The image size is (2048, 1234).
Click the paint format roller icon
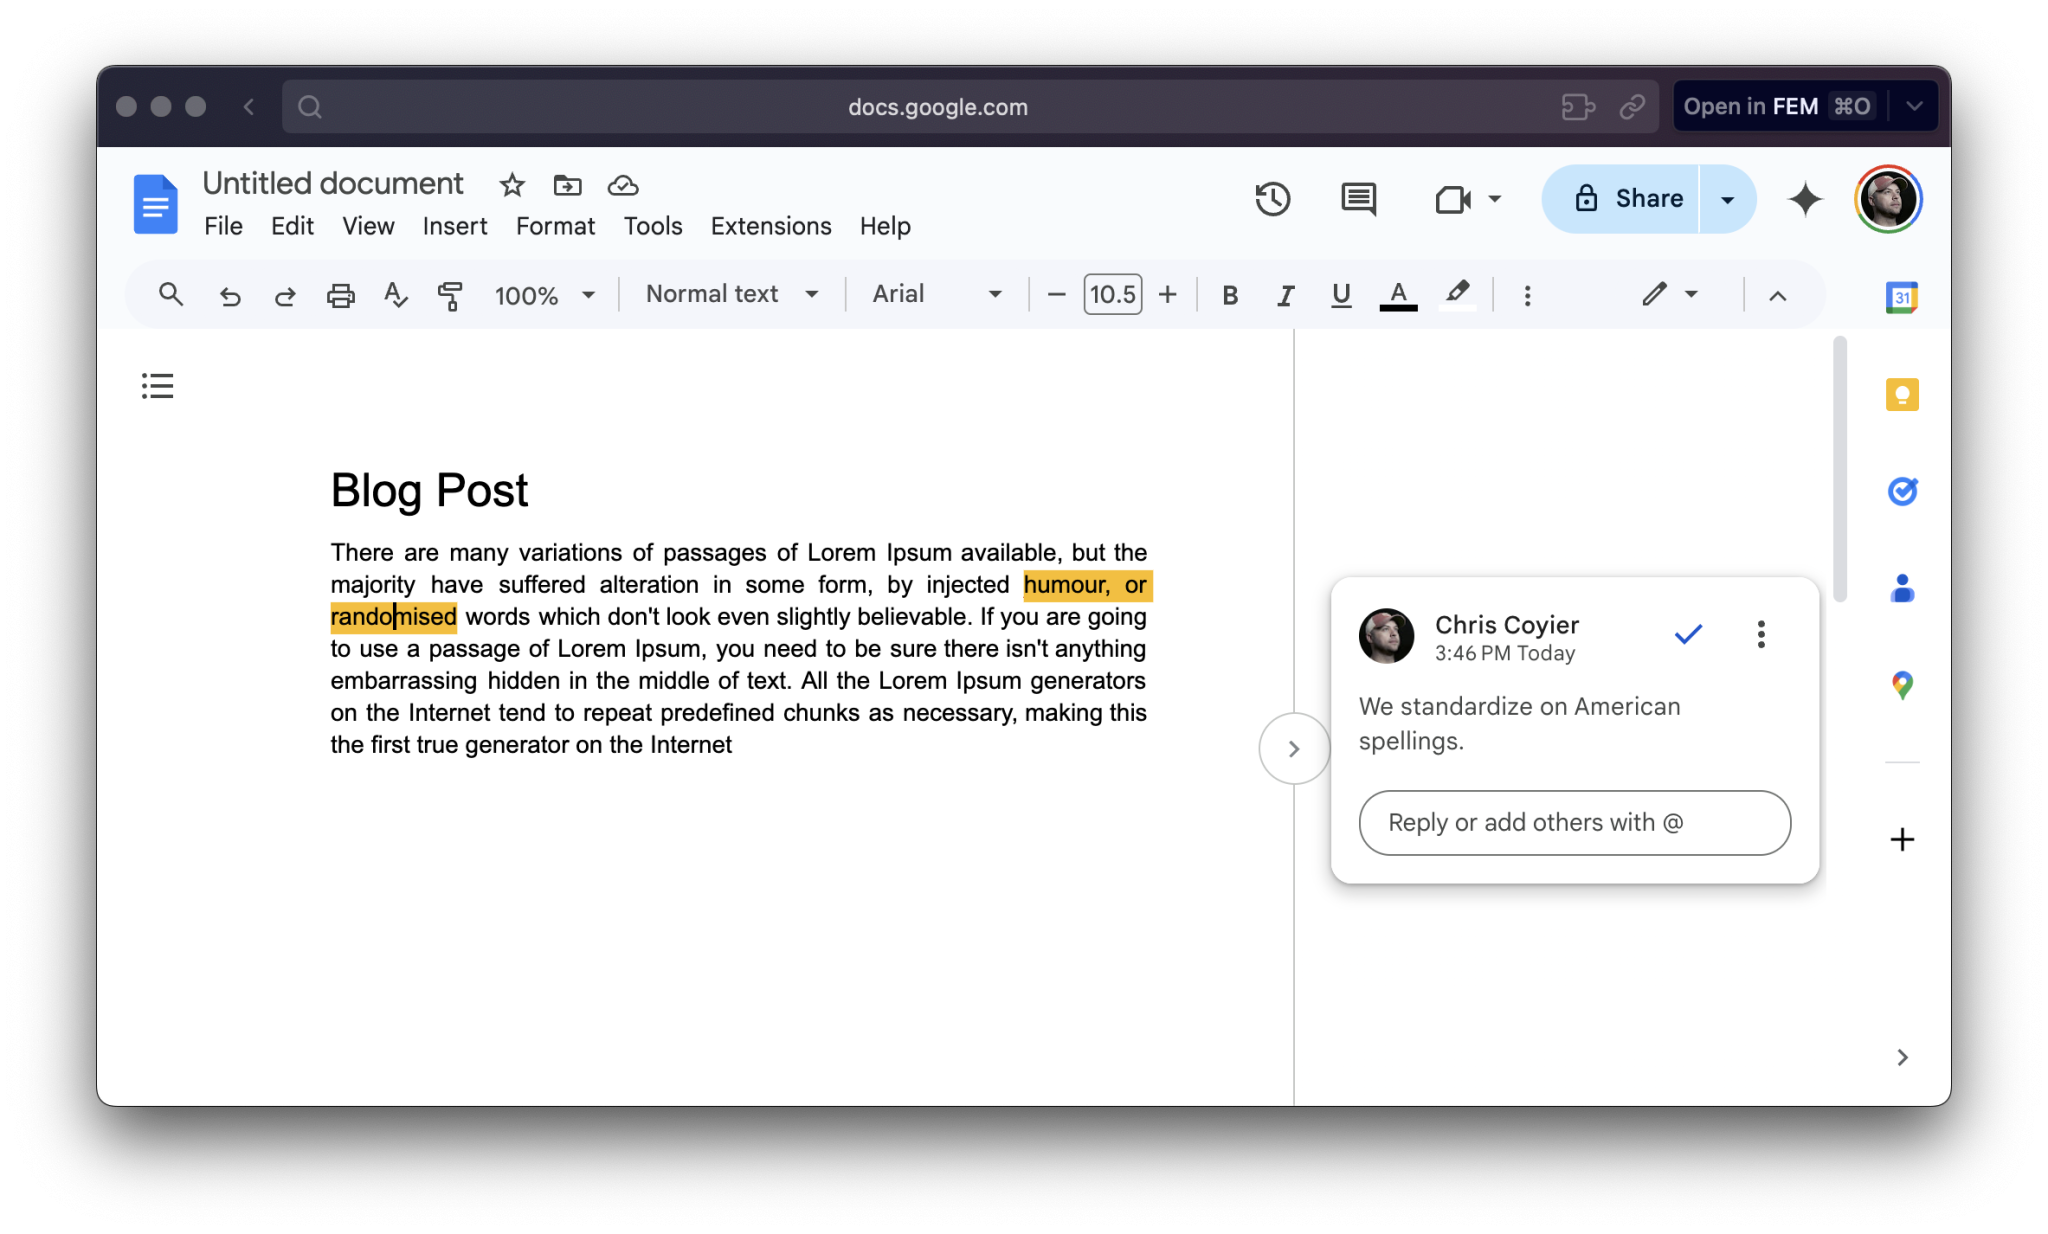[x=450, y=295]
